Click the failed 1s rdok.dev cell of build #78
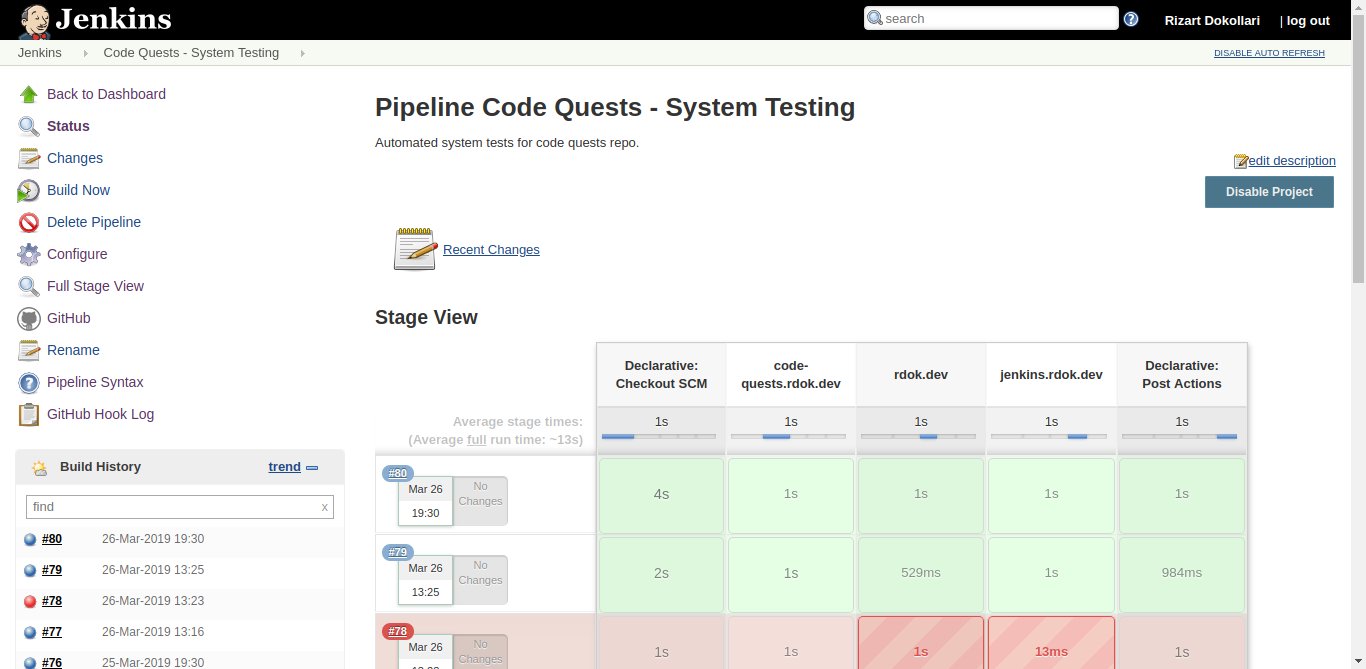Viewport: 1366px width, 669px height. coord(921,643)
